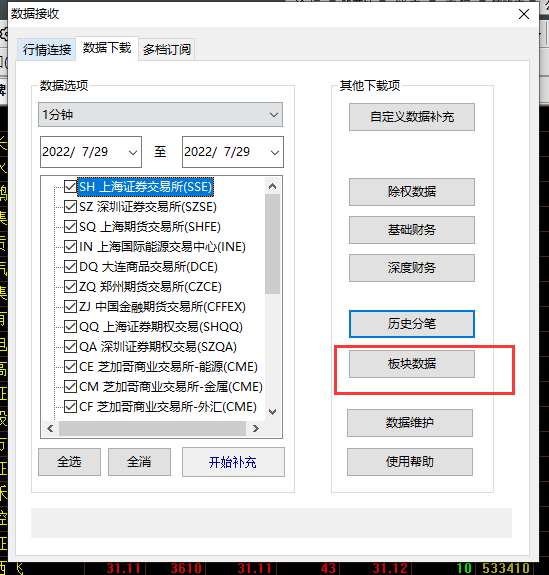
Task: Open the 多档订阅 tab
Action: click(166, 49)
